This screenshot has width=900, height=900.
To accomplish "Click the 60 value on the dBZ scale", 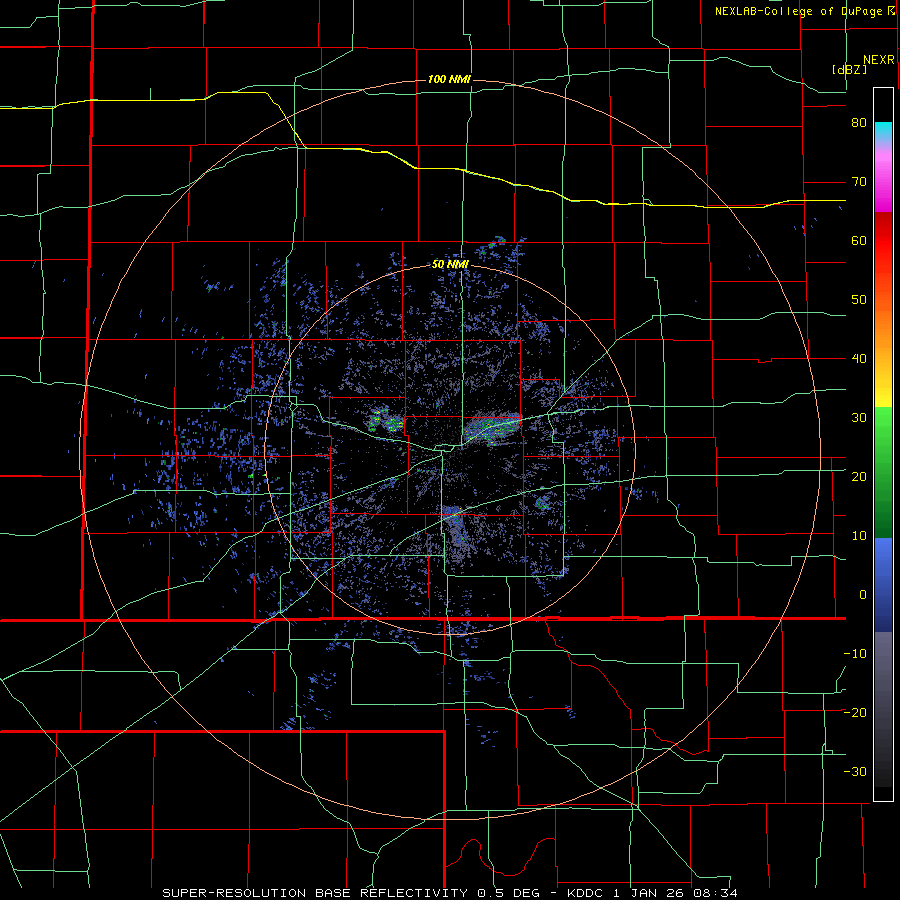I will [x=859, y=240].
